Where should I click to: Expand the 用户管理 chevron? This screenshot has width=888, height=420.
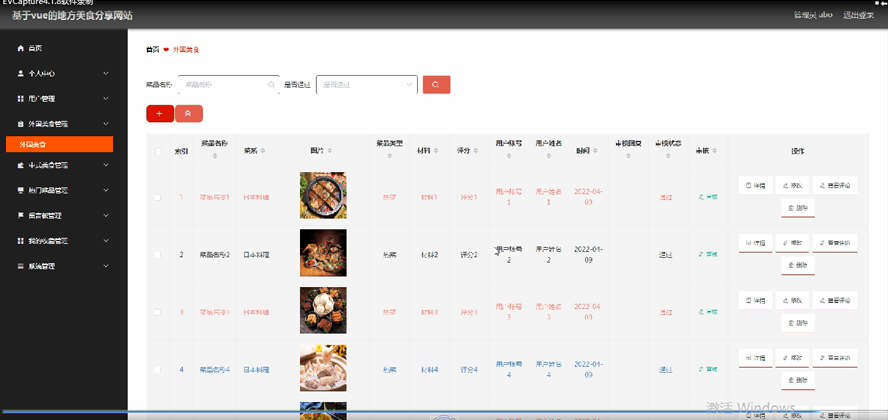[x=106, y=98]
